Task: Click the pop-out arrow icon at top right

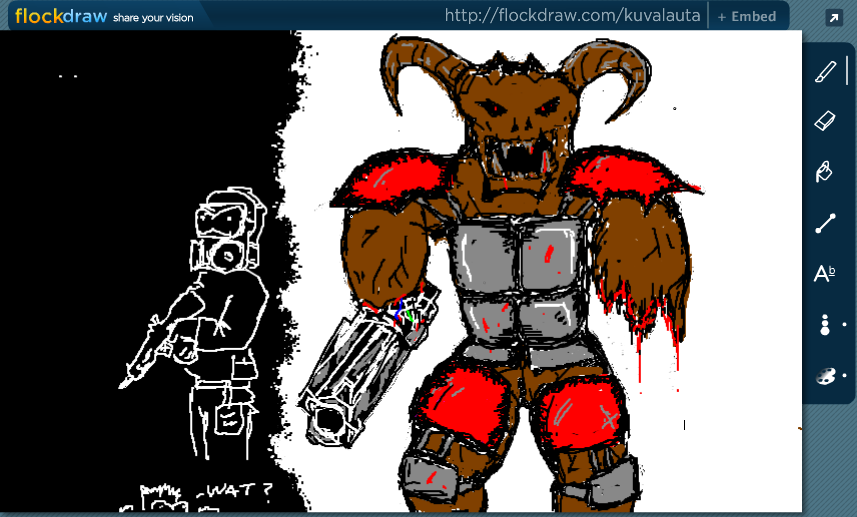Action: (833, 17)
